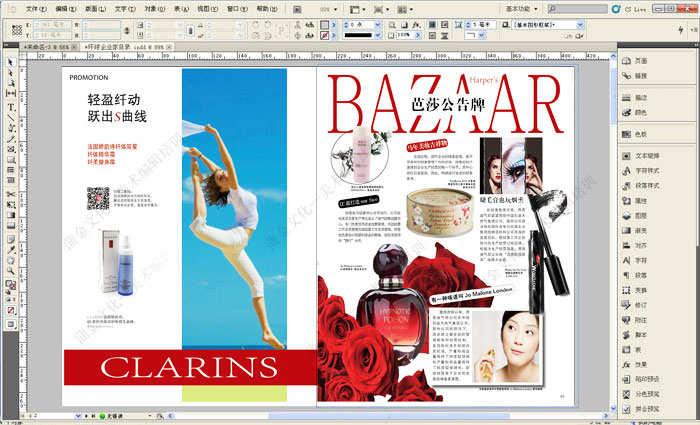Select the Line tool
The width and height of the screenshot is (700, 425).
point(11,117)
